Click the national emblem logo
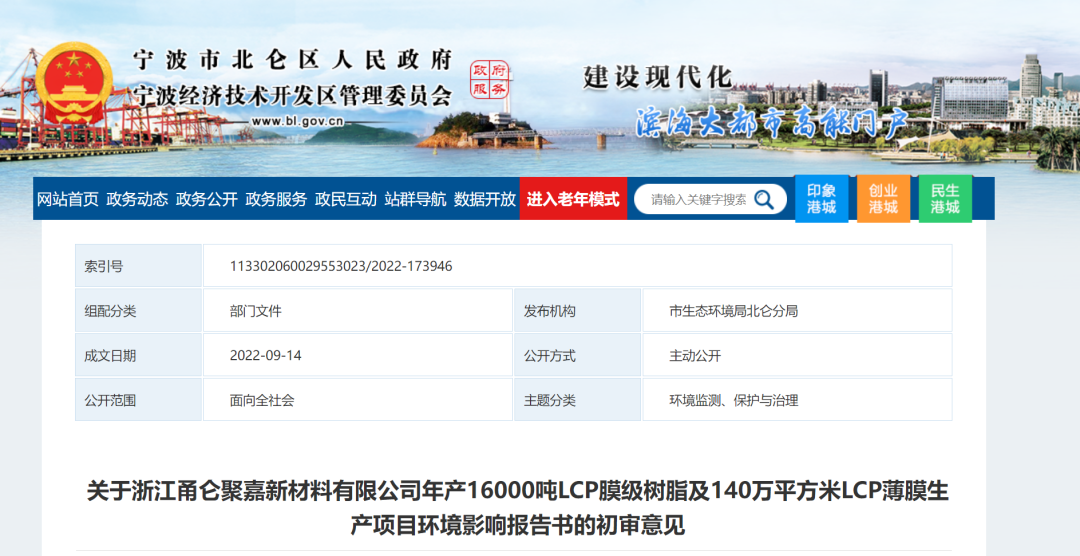 74,83
